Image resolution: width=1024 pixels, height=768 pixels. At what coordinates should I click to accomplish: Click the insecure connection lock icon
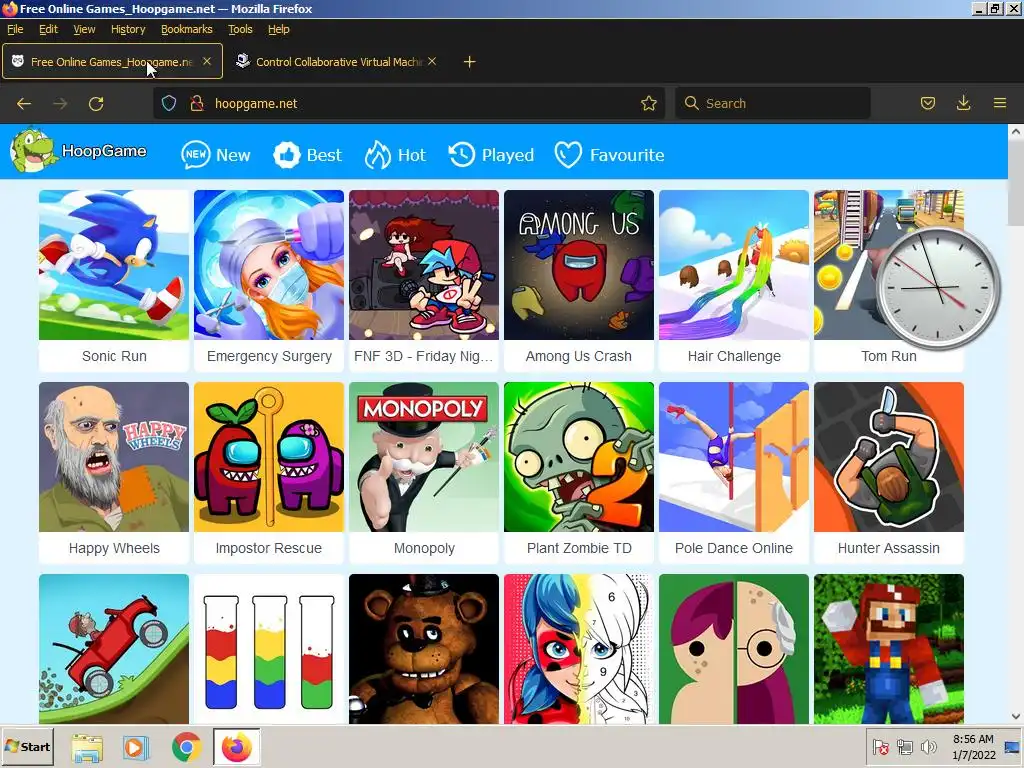pyautogui.click(x=197, y=103)
